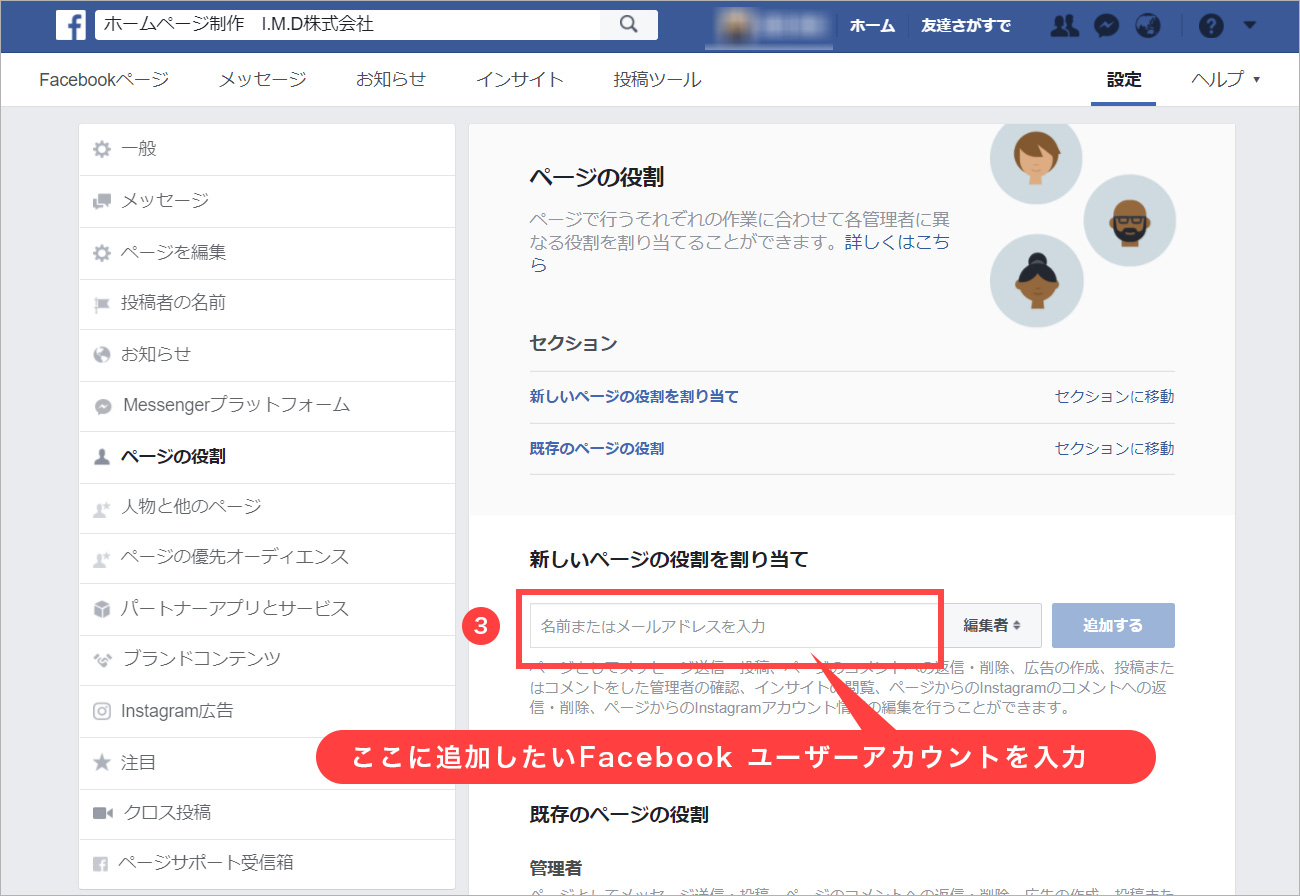Click セクションに移動 for 新しいページの役割を割り当て
1300x896 pixels.
pos(1114,397)
